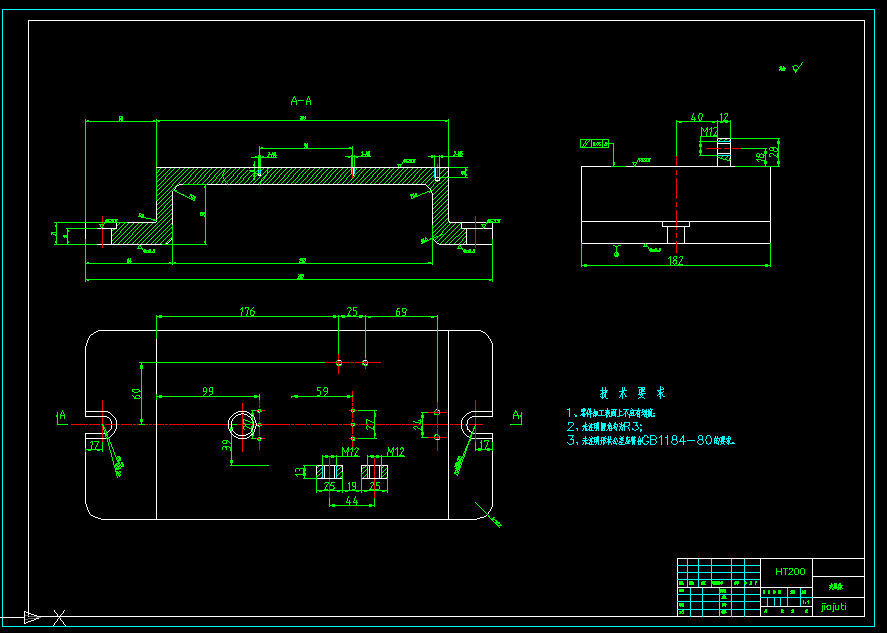Click the UCS origin icon at bottom-left

32,617
